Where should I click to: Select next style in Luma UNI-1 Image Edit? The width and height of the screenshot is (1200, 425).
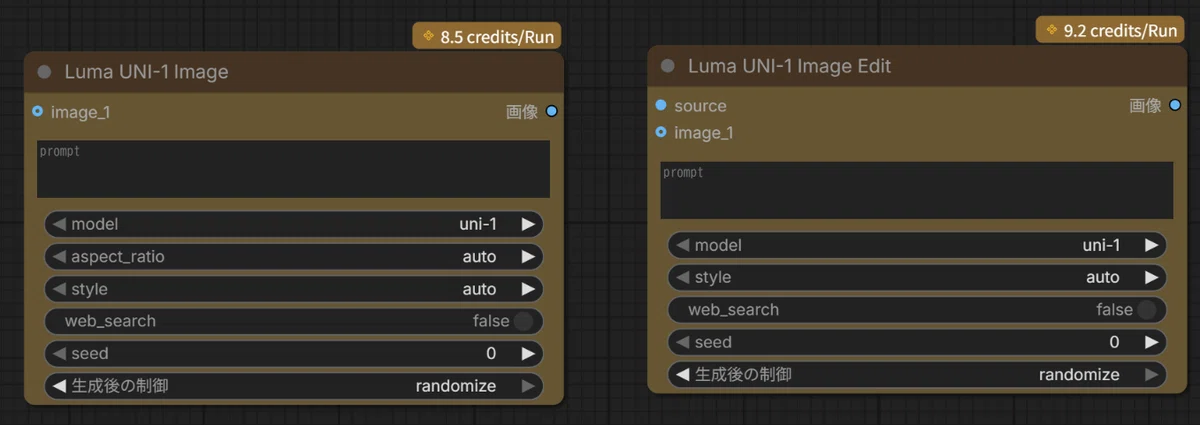[1151, 277]
